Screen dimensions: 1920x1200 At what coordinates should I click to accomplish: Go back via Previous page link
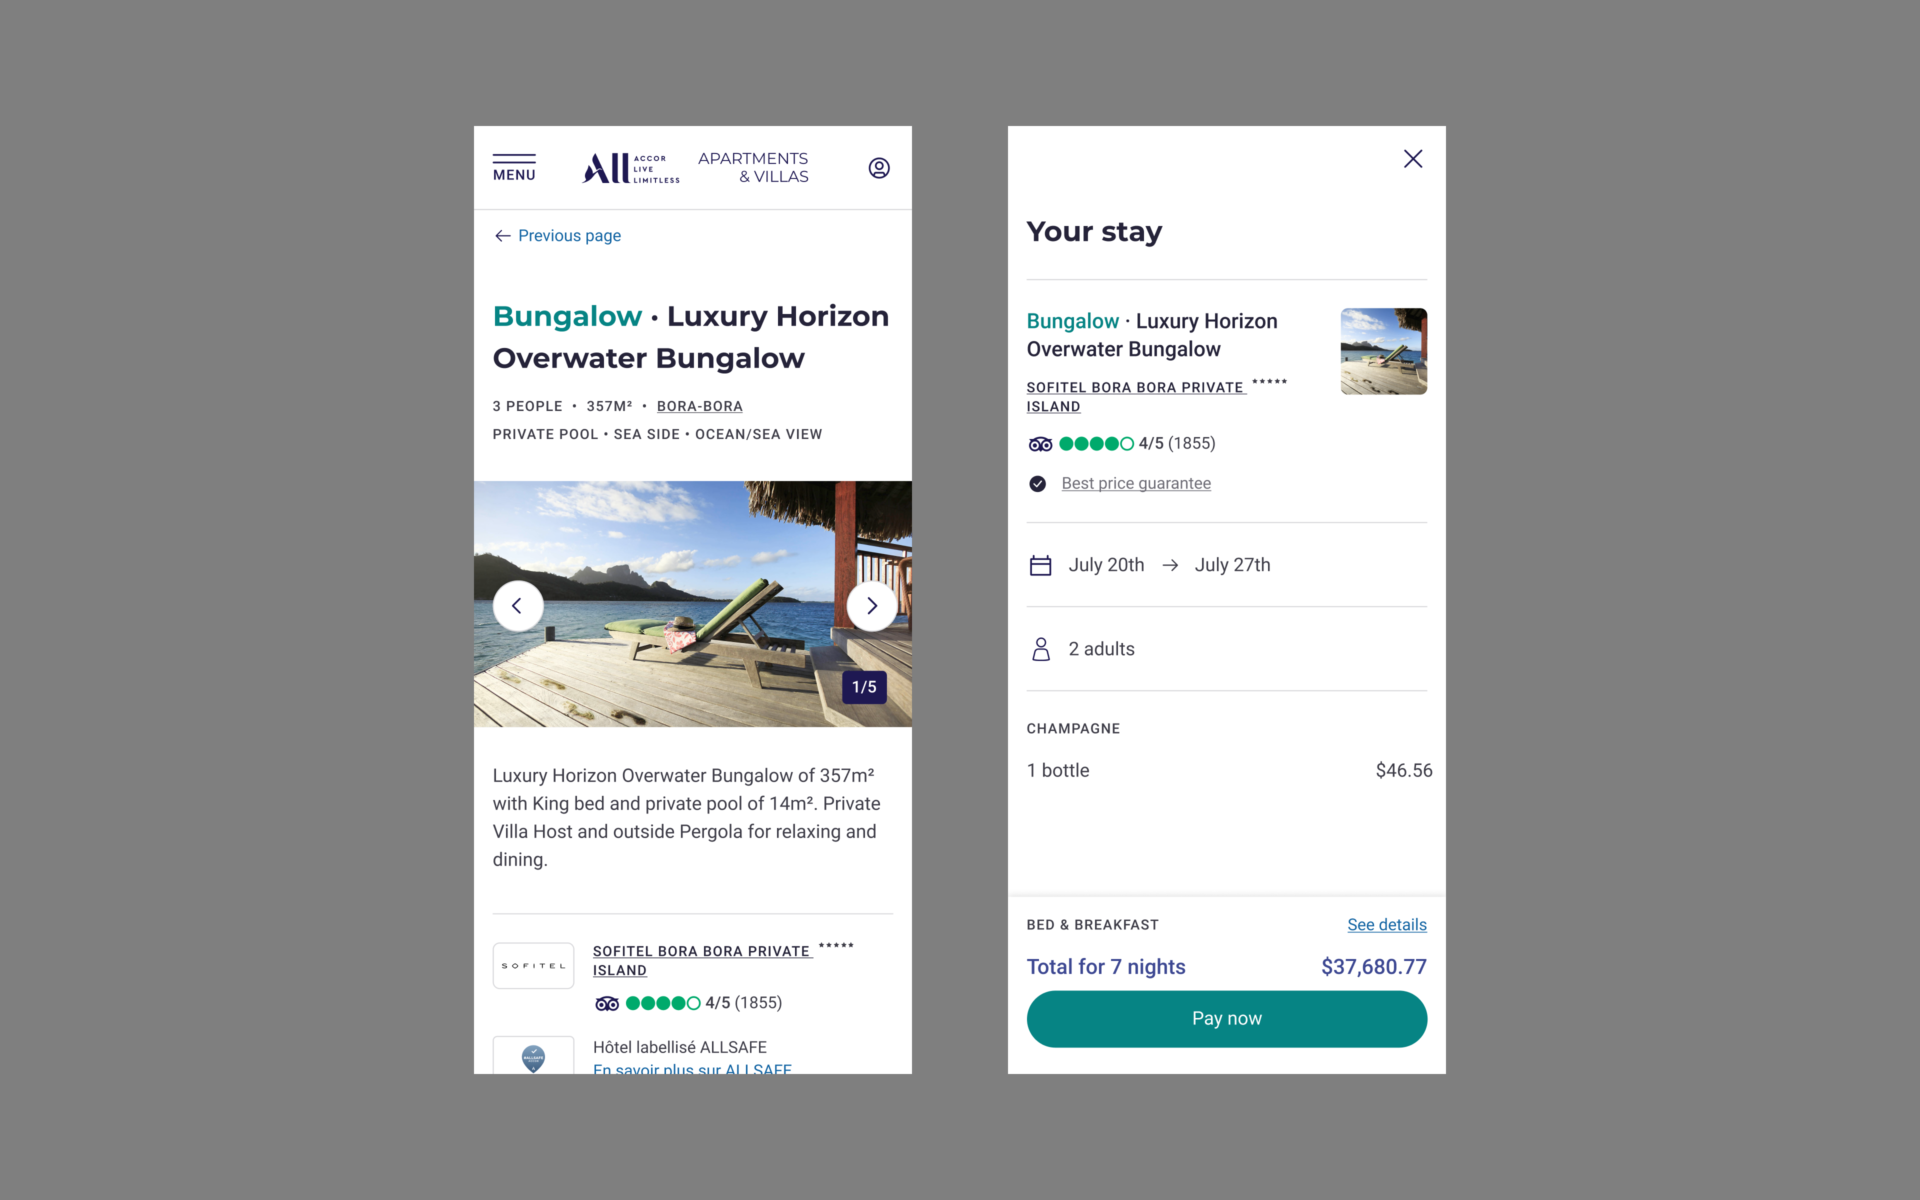pos(558,236)
